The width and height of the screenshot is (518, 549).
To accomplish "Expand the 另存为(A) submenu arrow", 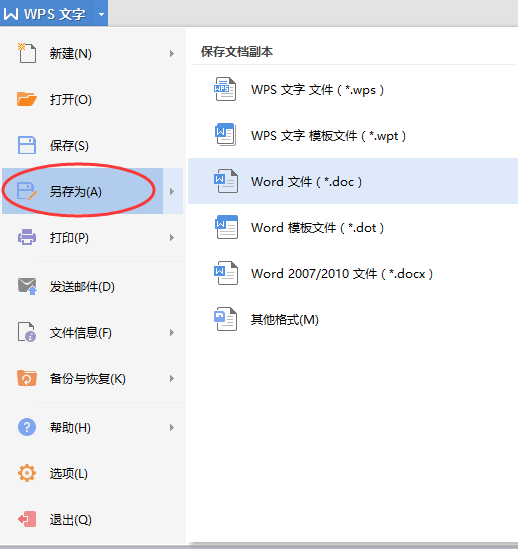I will [x=172, y=192].
